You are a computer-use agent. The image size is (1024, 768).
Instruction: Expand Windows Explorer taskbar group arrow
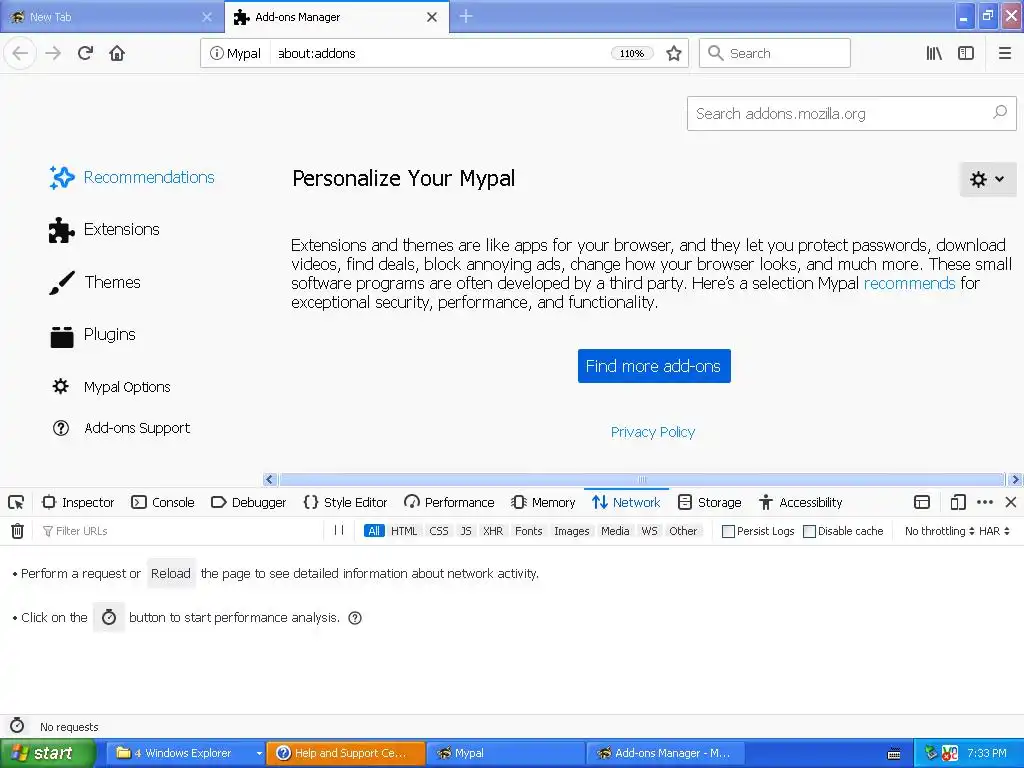pos(259,753)
